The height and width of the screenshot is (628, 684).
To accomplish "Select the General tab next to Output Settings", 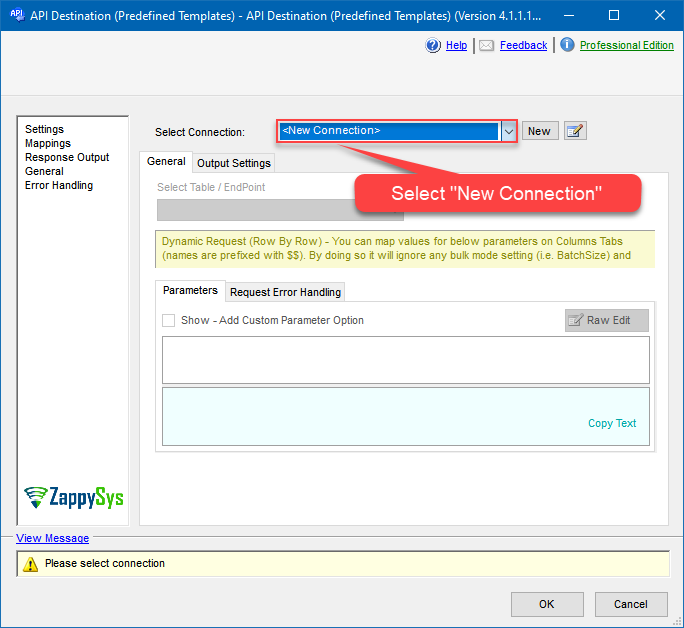I will click(166, 161).
